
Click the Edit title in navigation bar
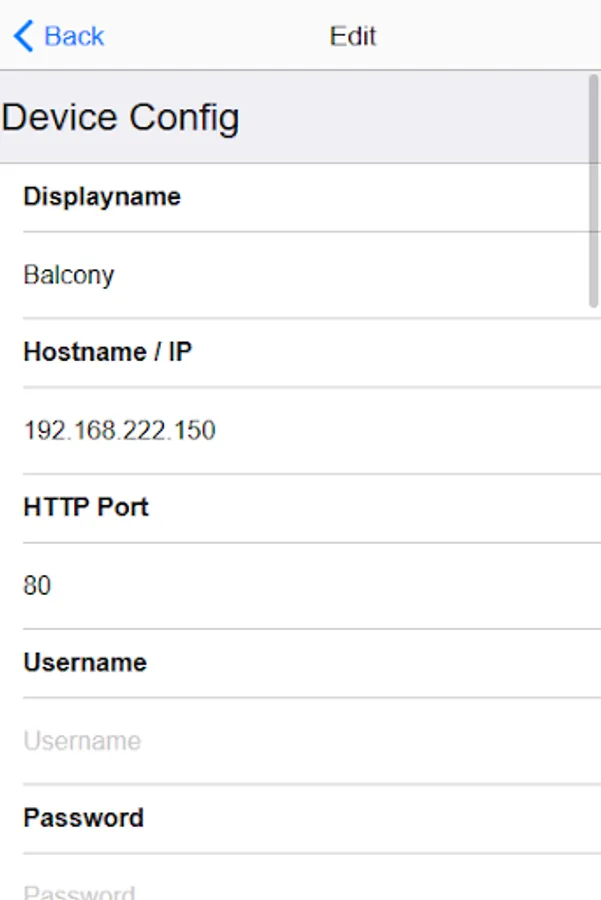click(352, 37)
